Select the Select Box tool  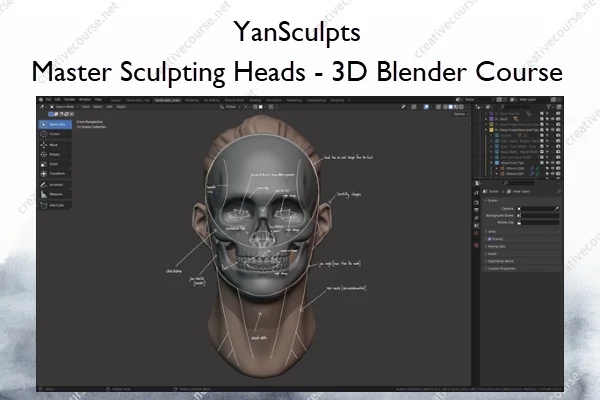(x=55, y=124)
